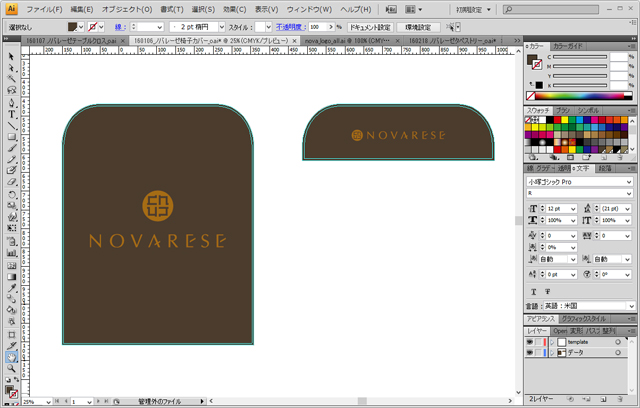Click the C (cyan) slider track
This screenshot has width=640, height=408.
coord(580,57)
